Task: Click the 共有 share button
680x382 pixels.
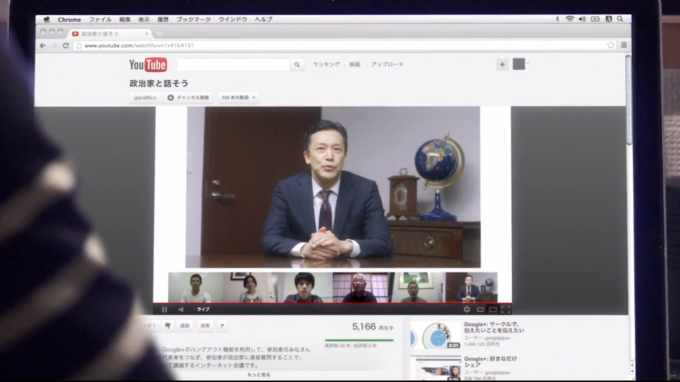Action: coord(205,326)
